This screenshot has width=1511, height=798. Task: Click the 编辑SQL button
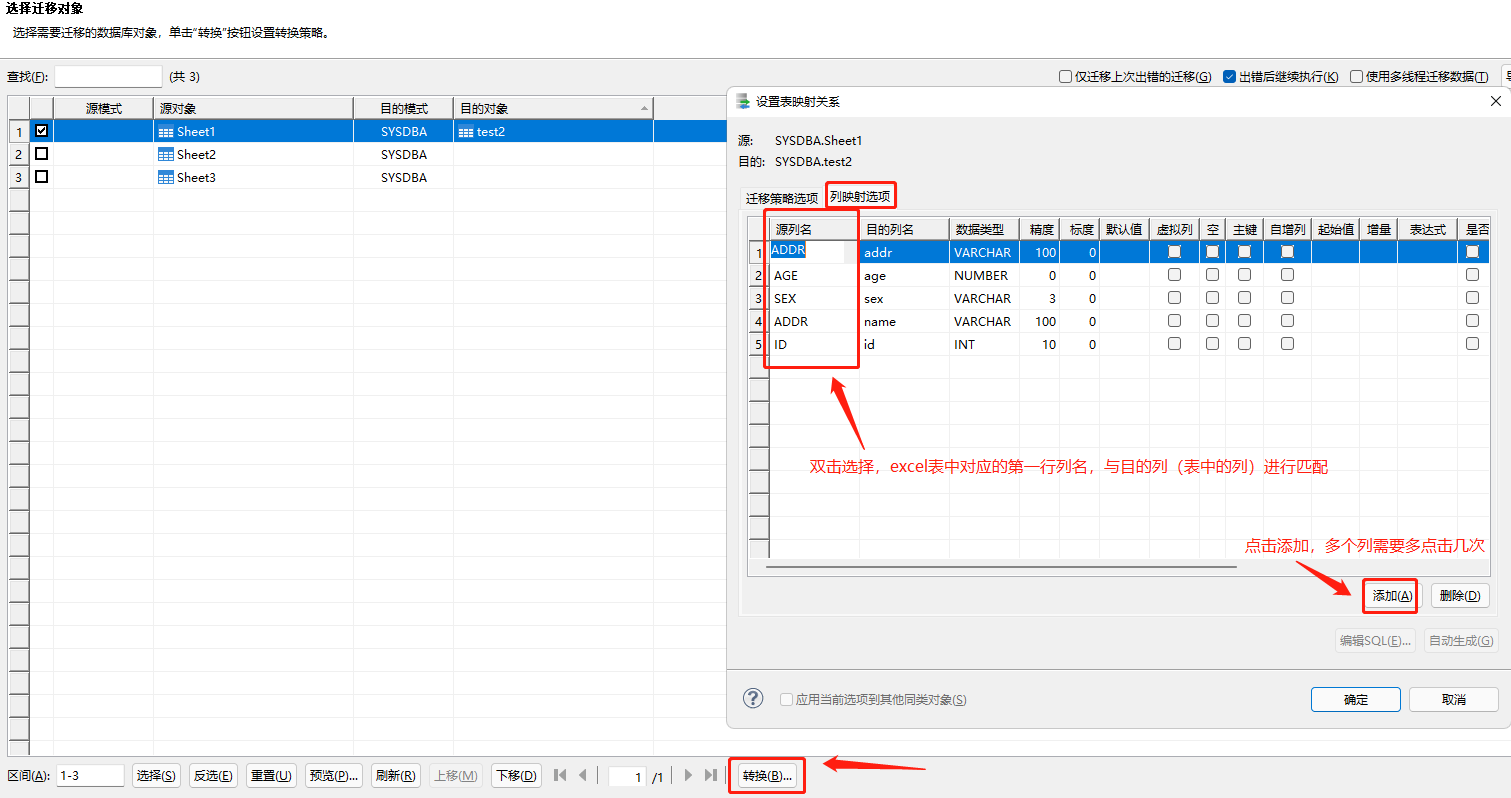[1375, 641]
